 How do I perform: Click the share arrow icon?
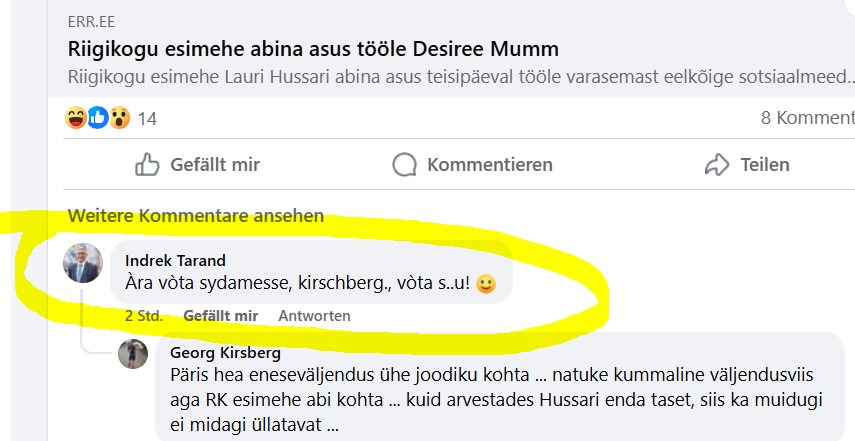pyautogui.click(x=717, y=165)
